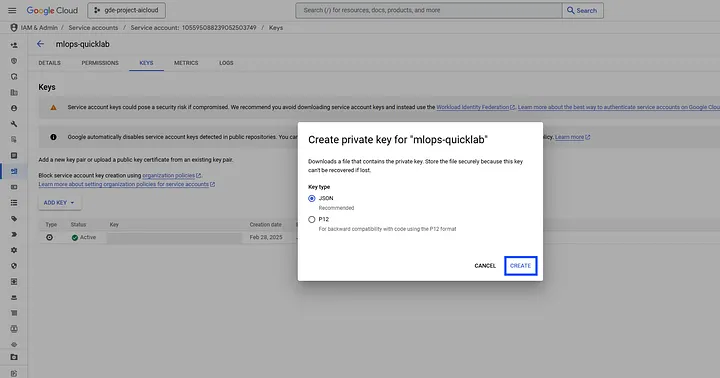
Task: Click CREATE to generate the private key
Action: click(x=520, y=266)
